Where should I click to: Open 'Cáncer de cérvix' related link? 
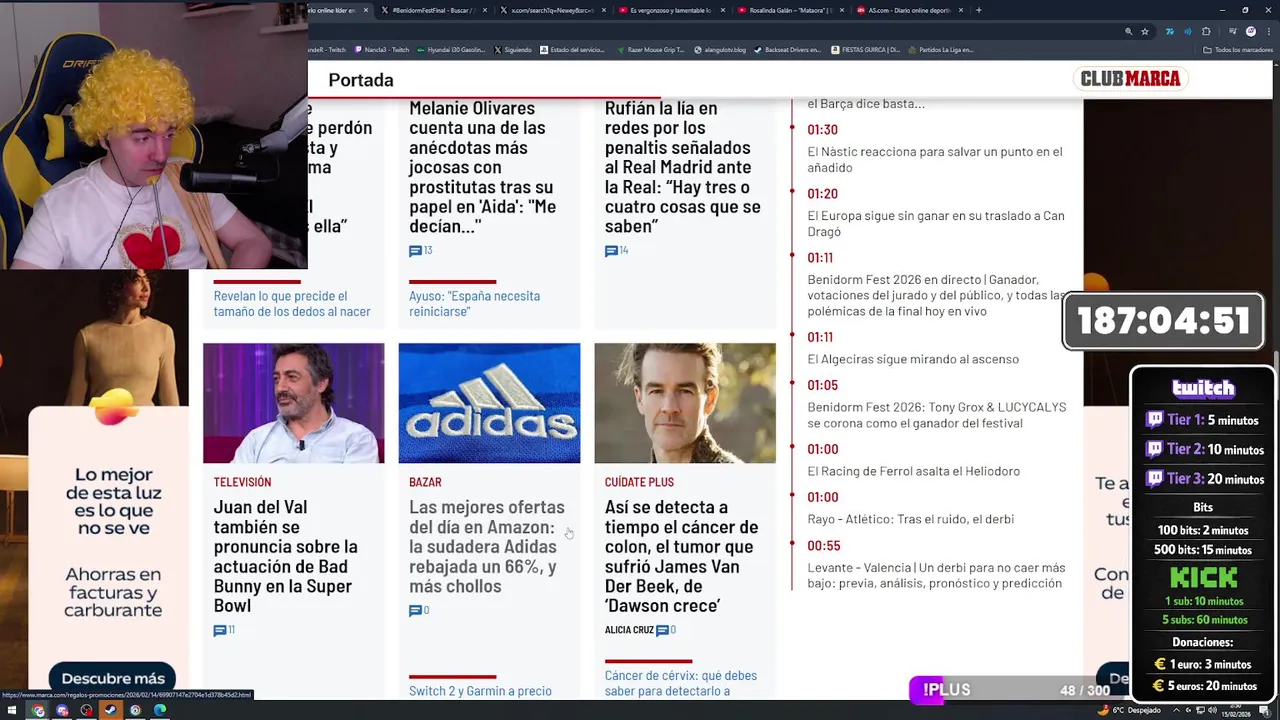coord(680,683)
